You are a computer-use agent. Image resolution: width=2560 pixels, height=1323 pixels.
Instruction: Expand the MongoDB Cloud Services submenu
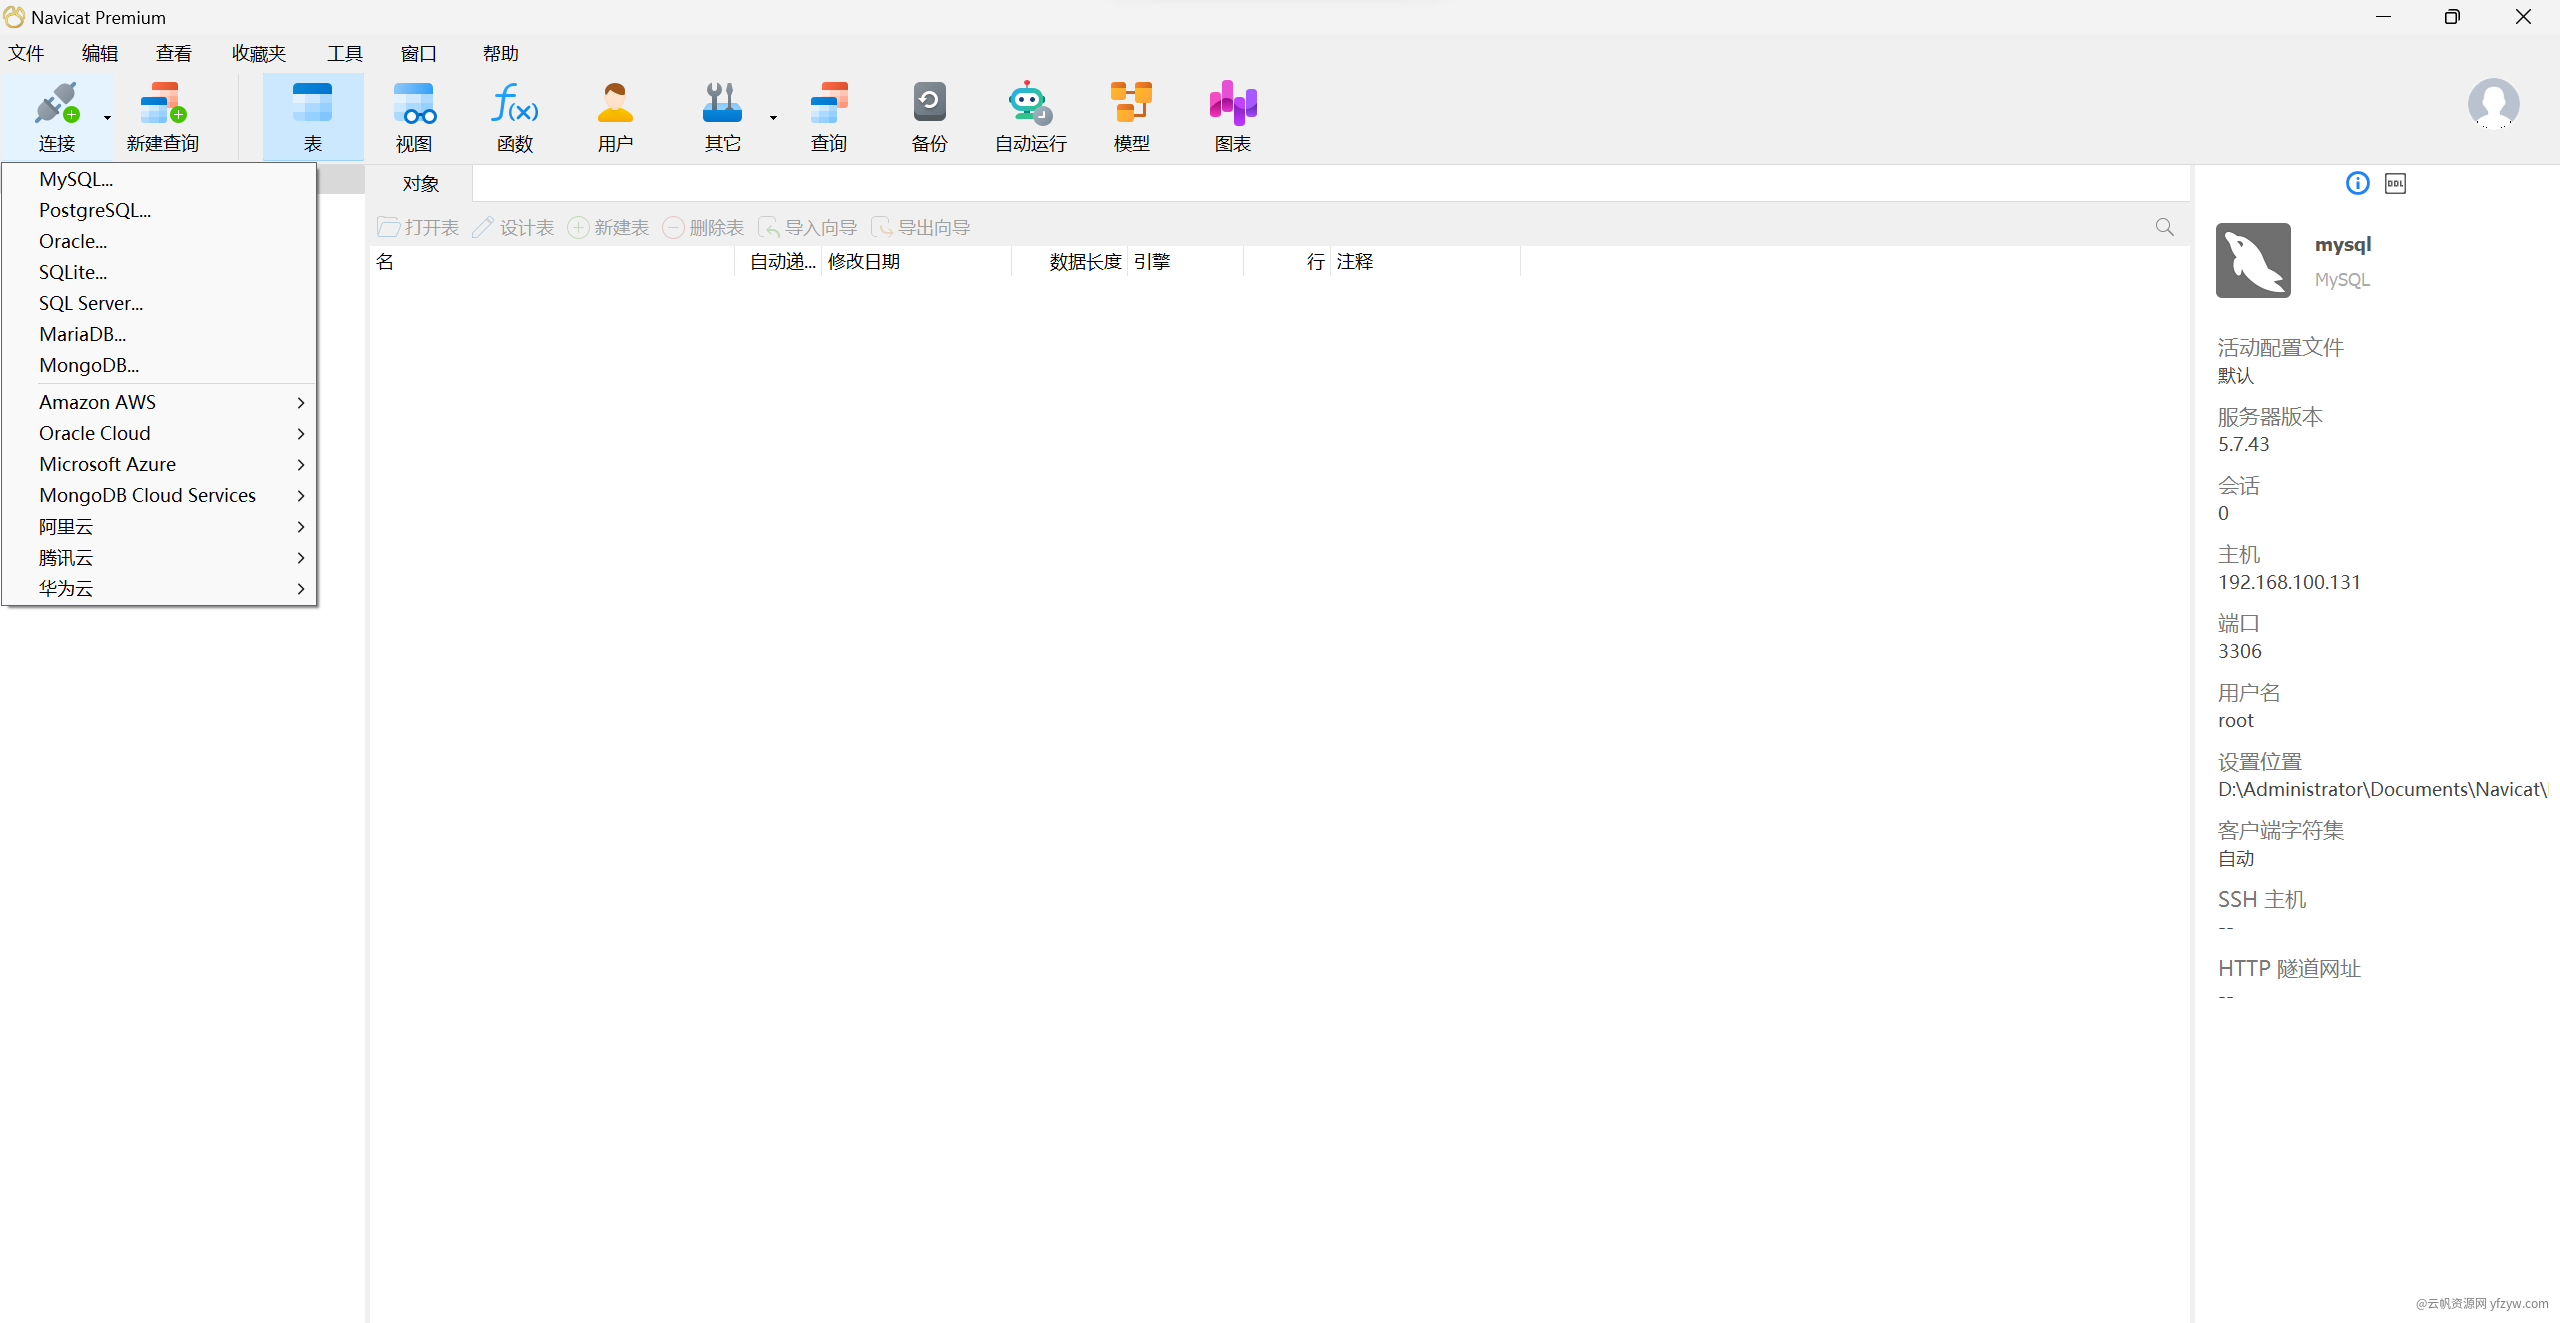pyautogui.click(x=159, y=495)
